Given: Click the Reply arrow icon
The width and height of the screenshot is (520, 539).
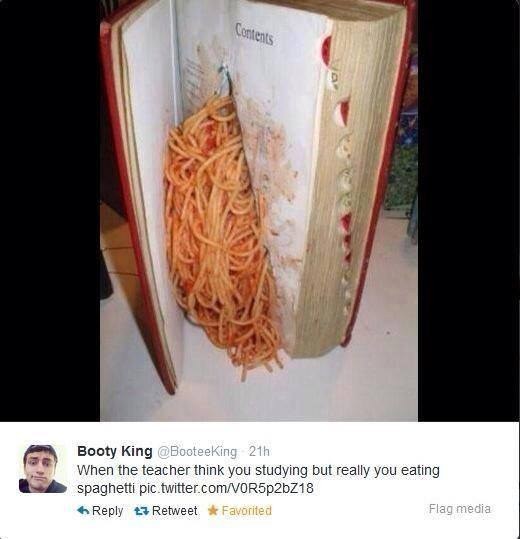Looking at the screenshot, I should [83, 510].
